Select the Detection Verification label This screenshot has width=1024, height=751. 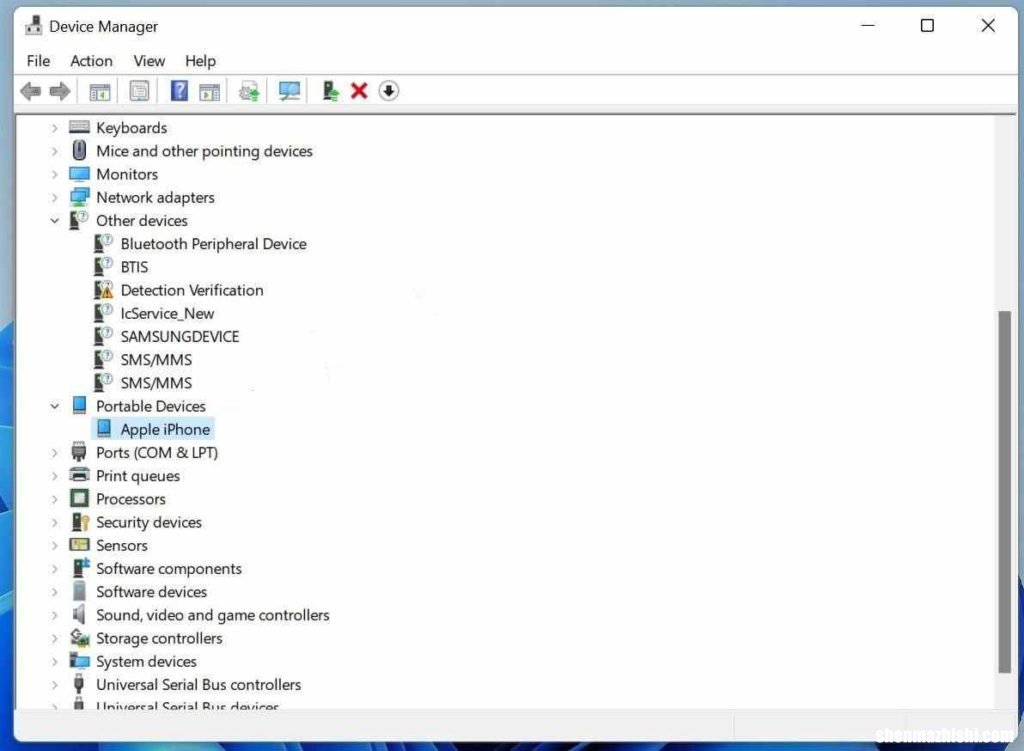192,290
